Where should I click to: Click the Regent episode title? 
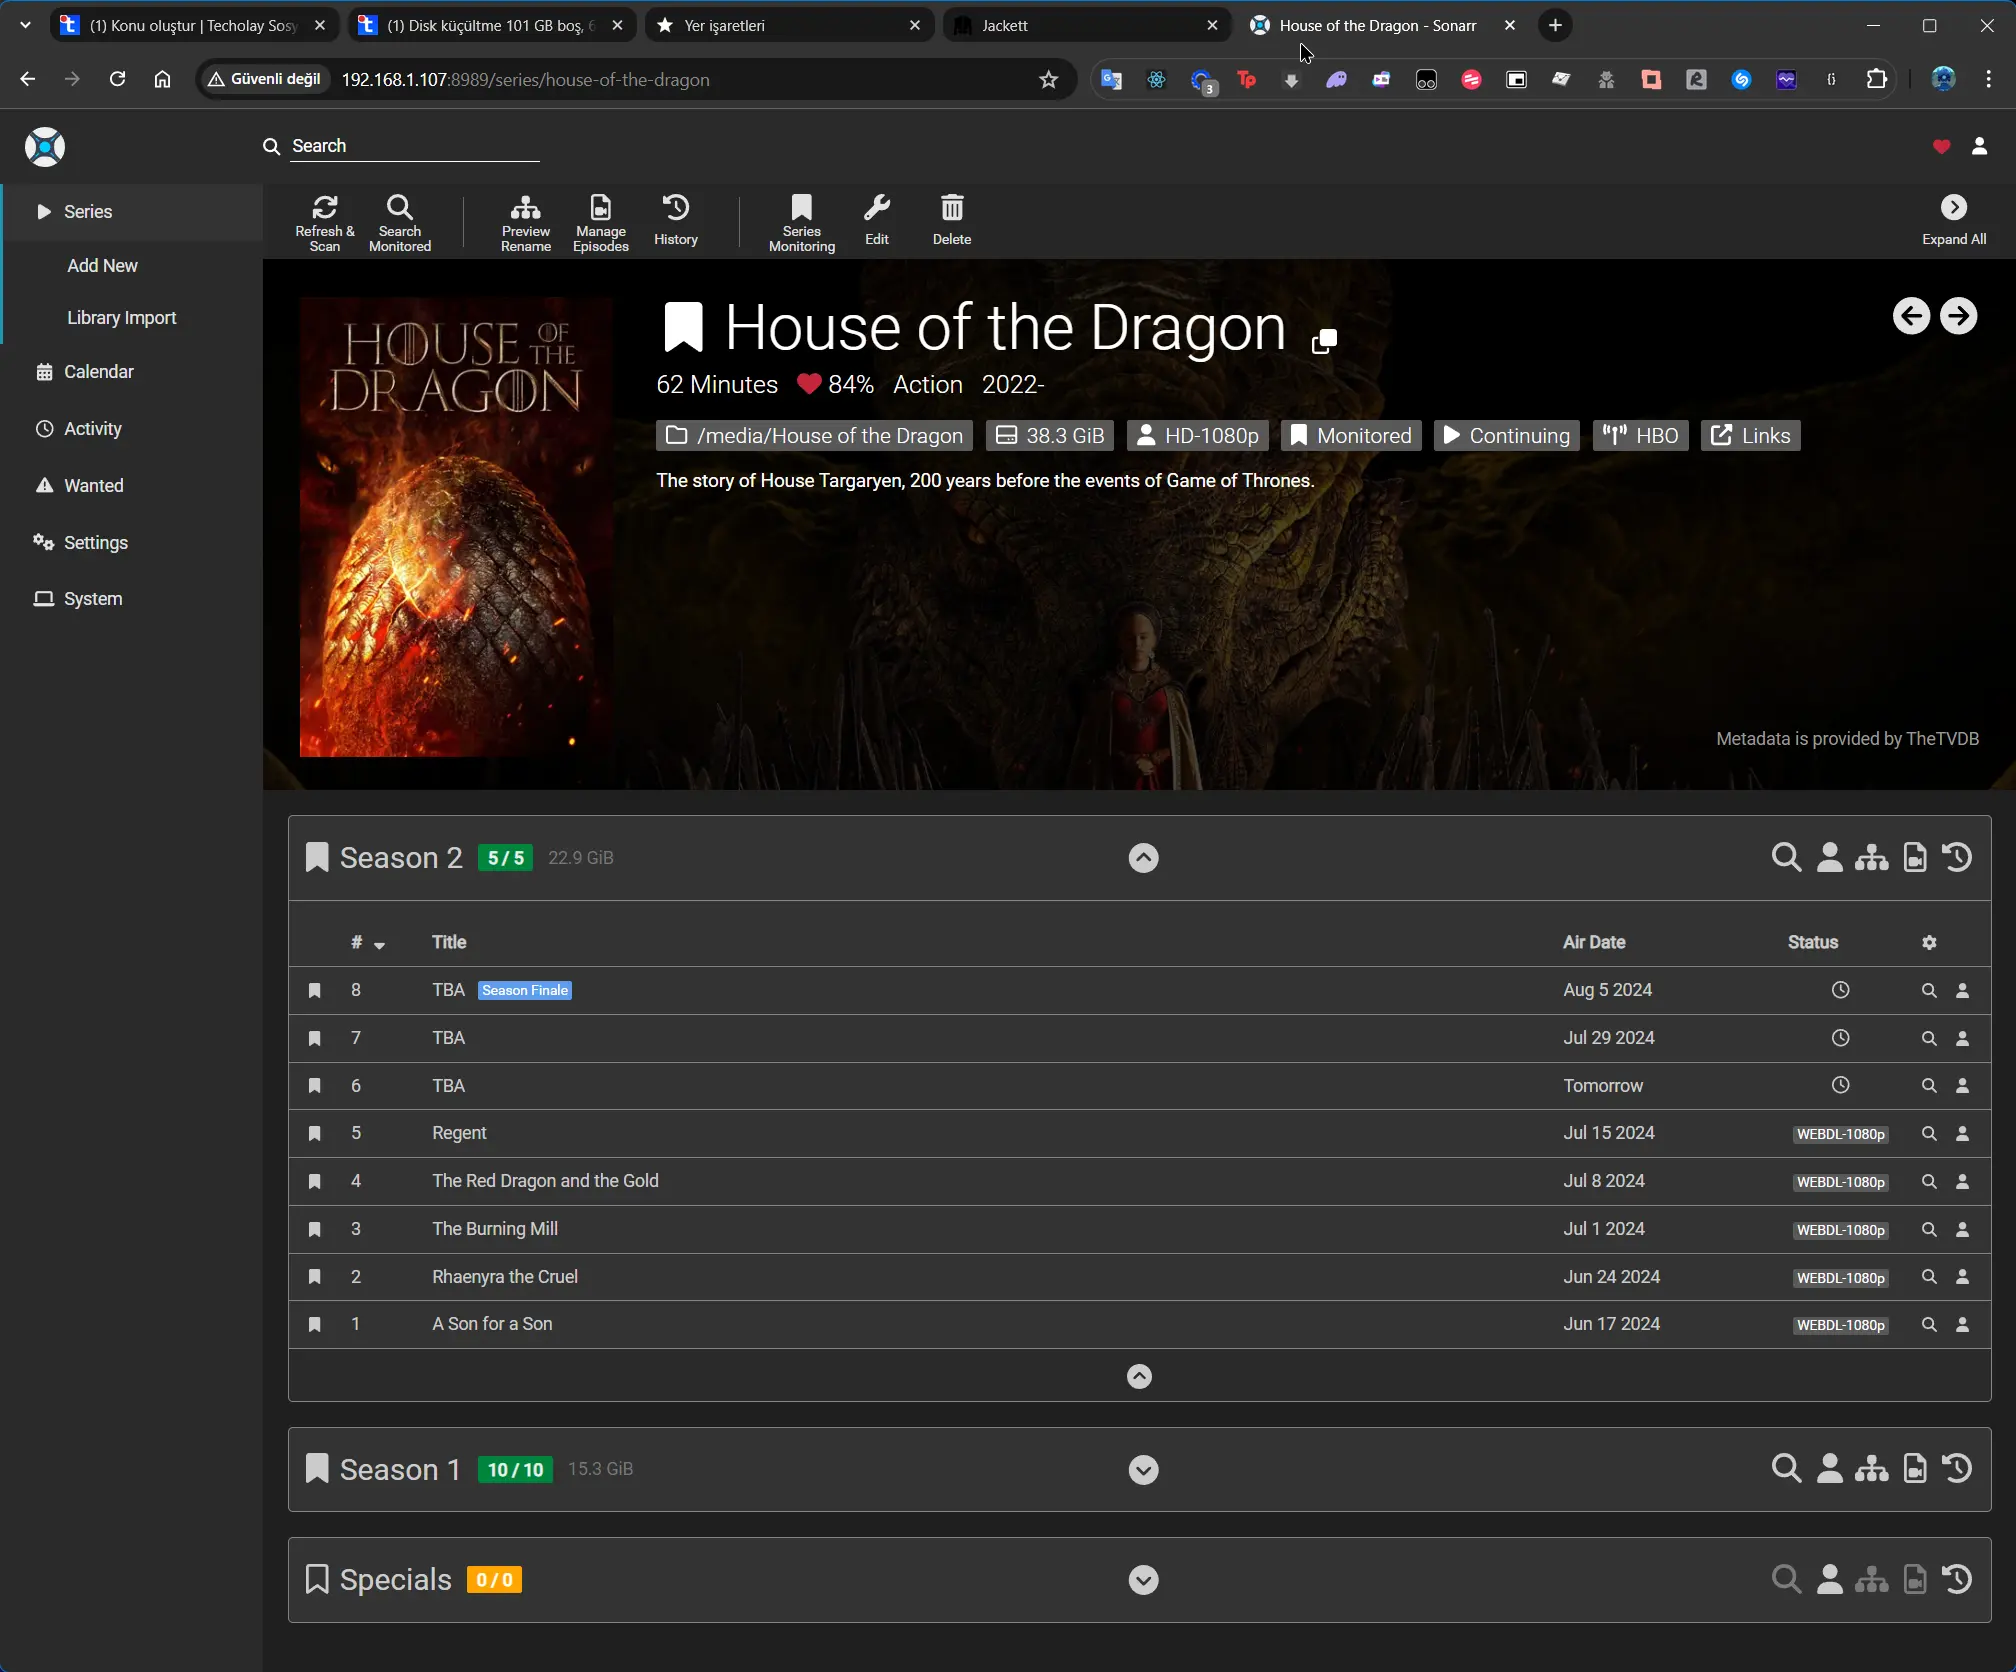459,1133
